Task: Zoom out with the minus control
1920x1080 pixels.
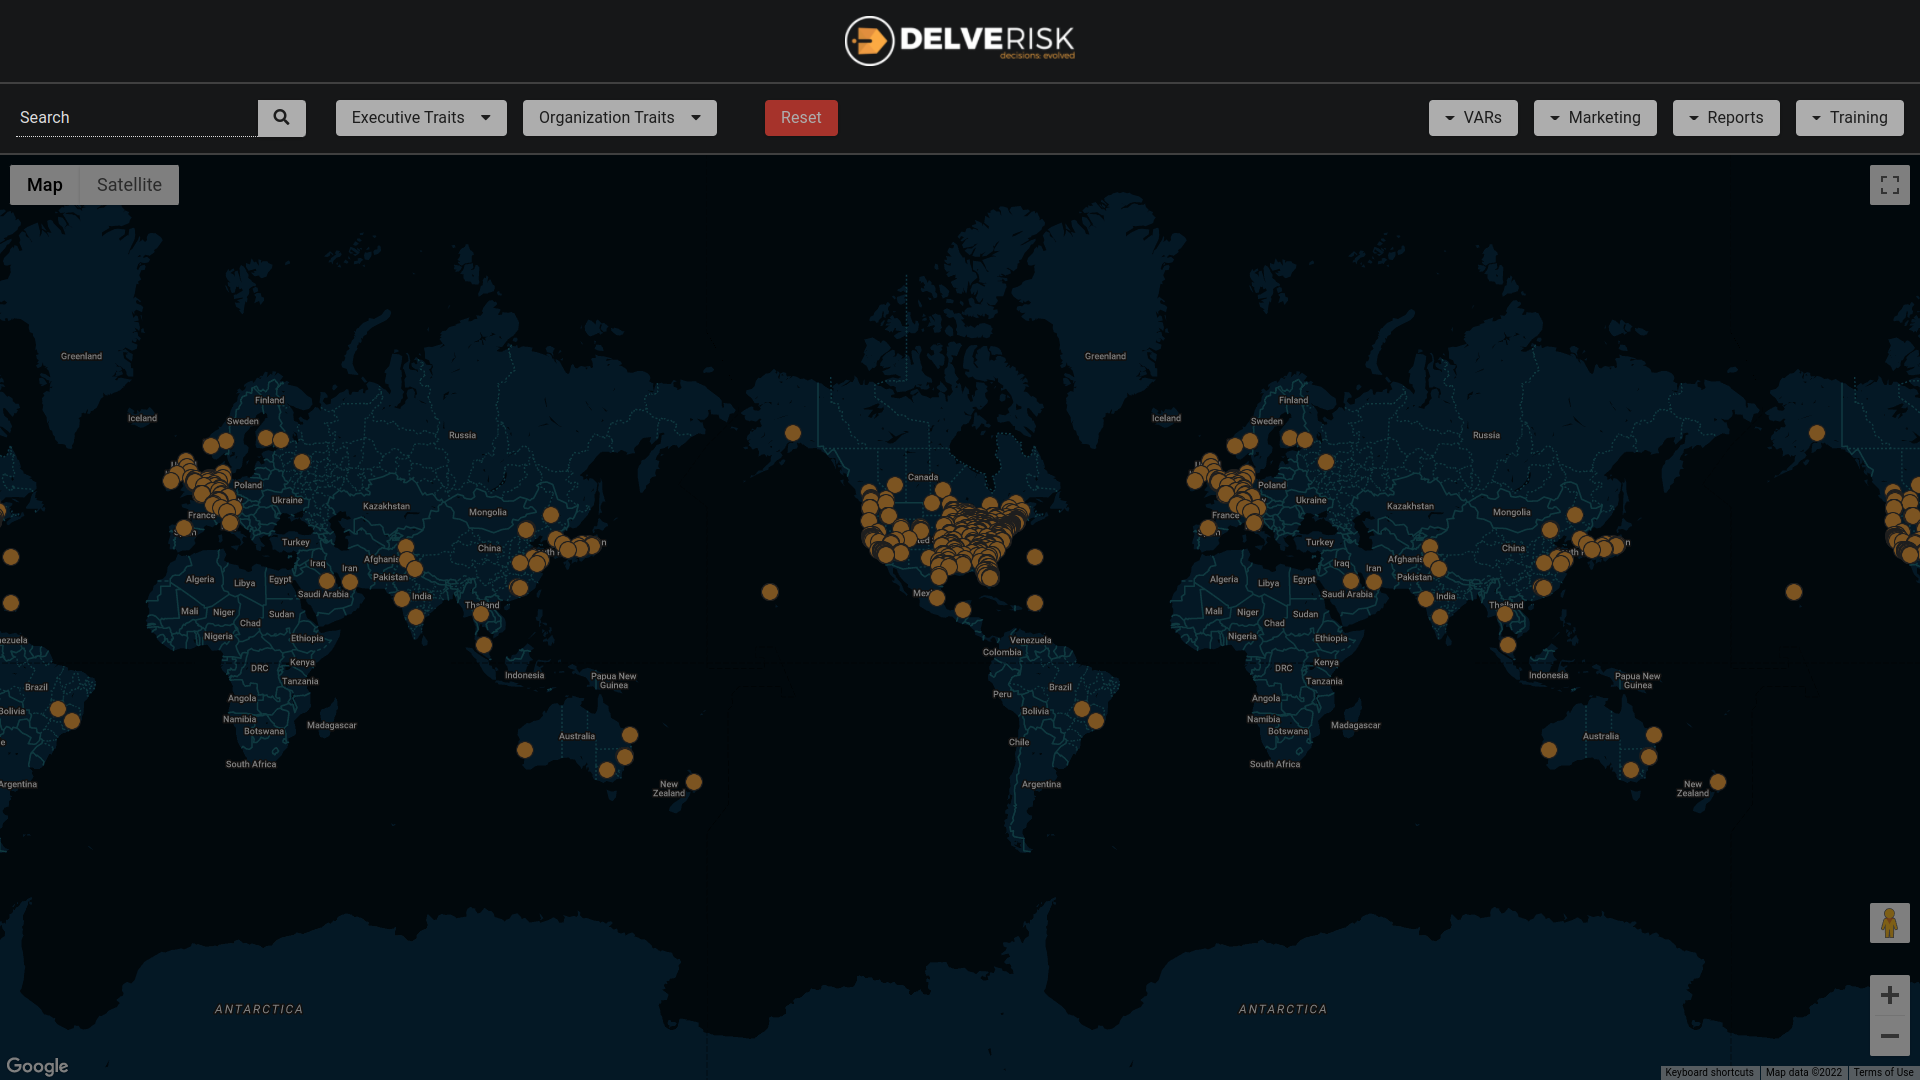Action: pos(1889,1036)
